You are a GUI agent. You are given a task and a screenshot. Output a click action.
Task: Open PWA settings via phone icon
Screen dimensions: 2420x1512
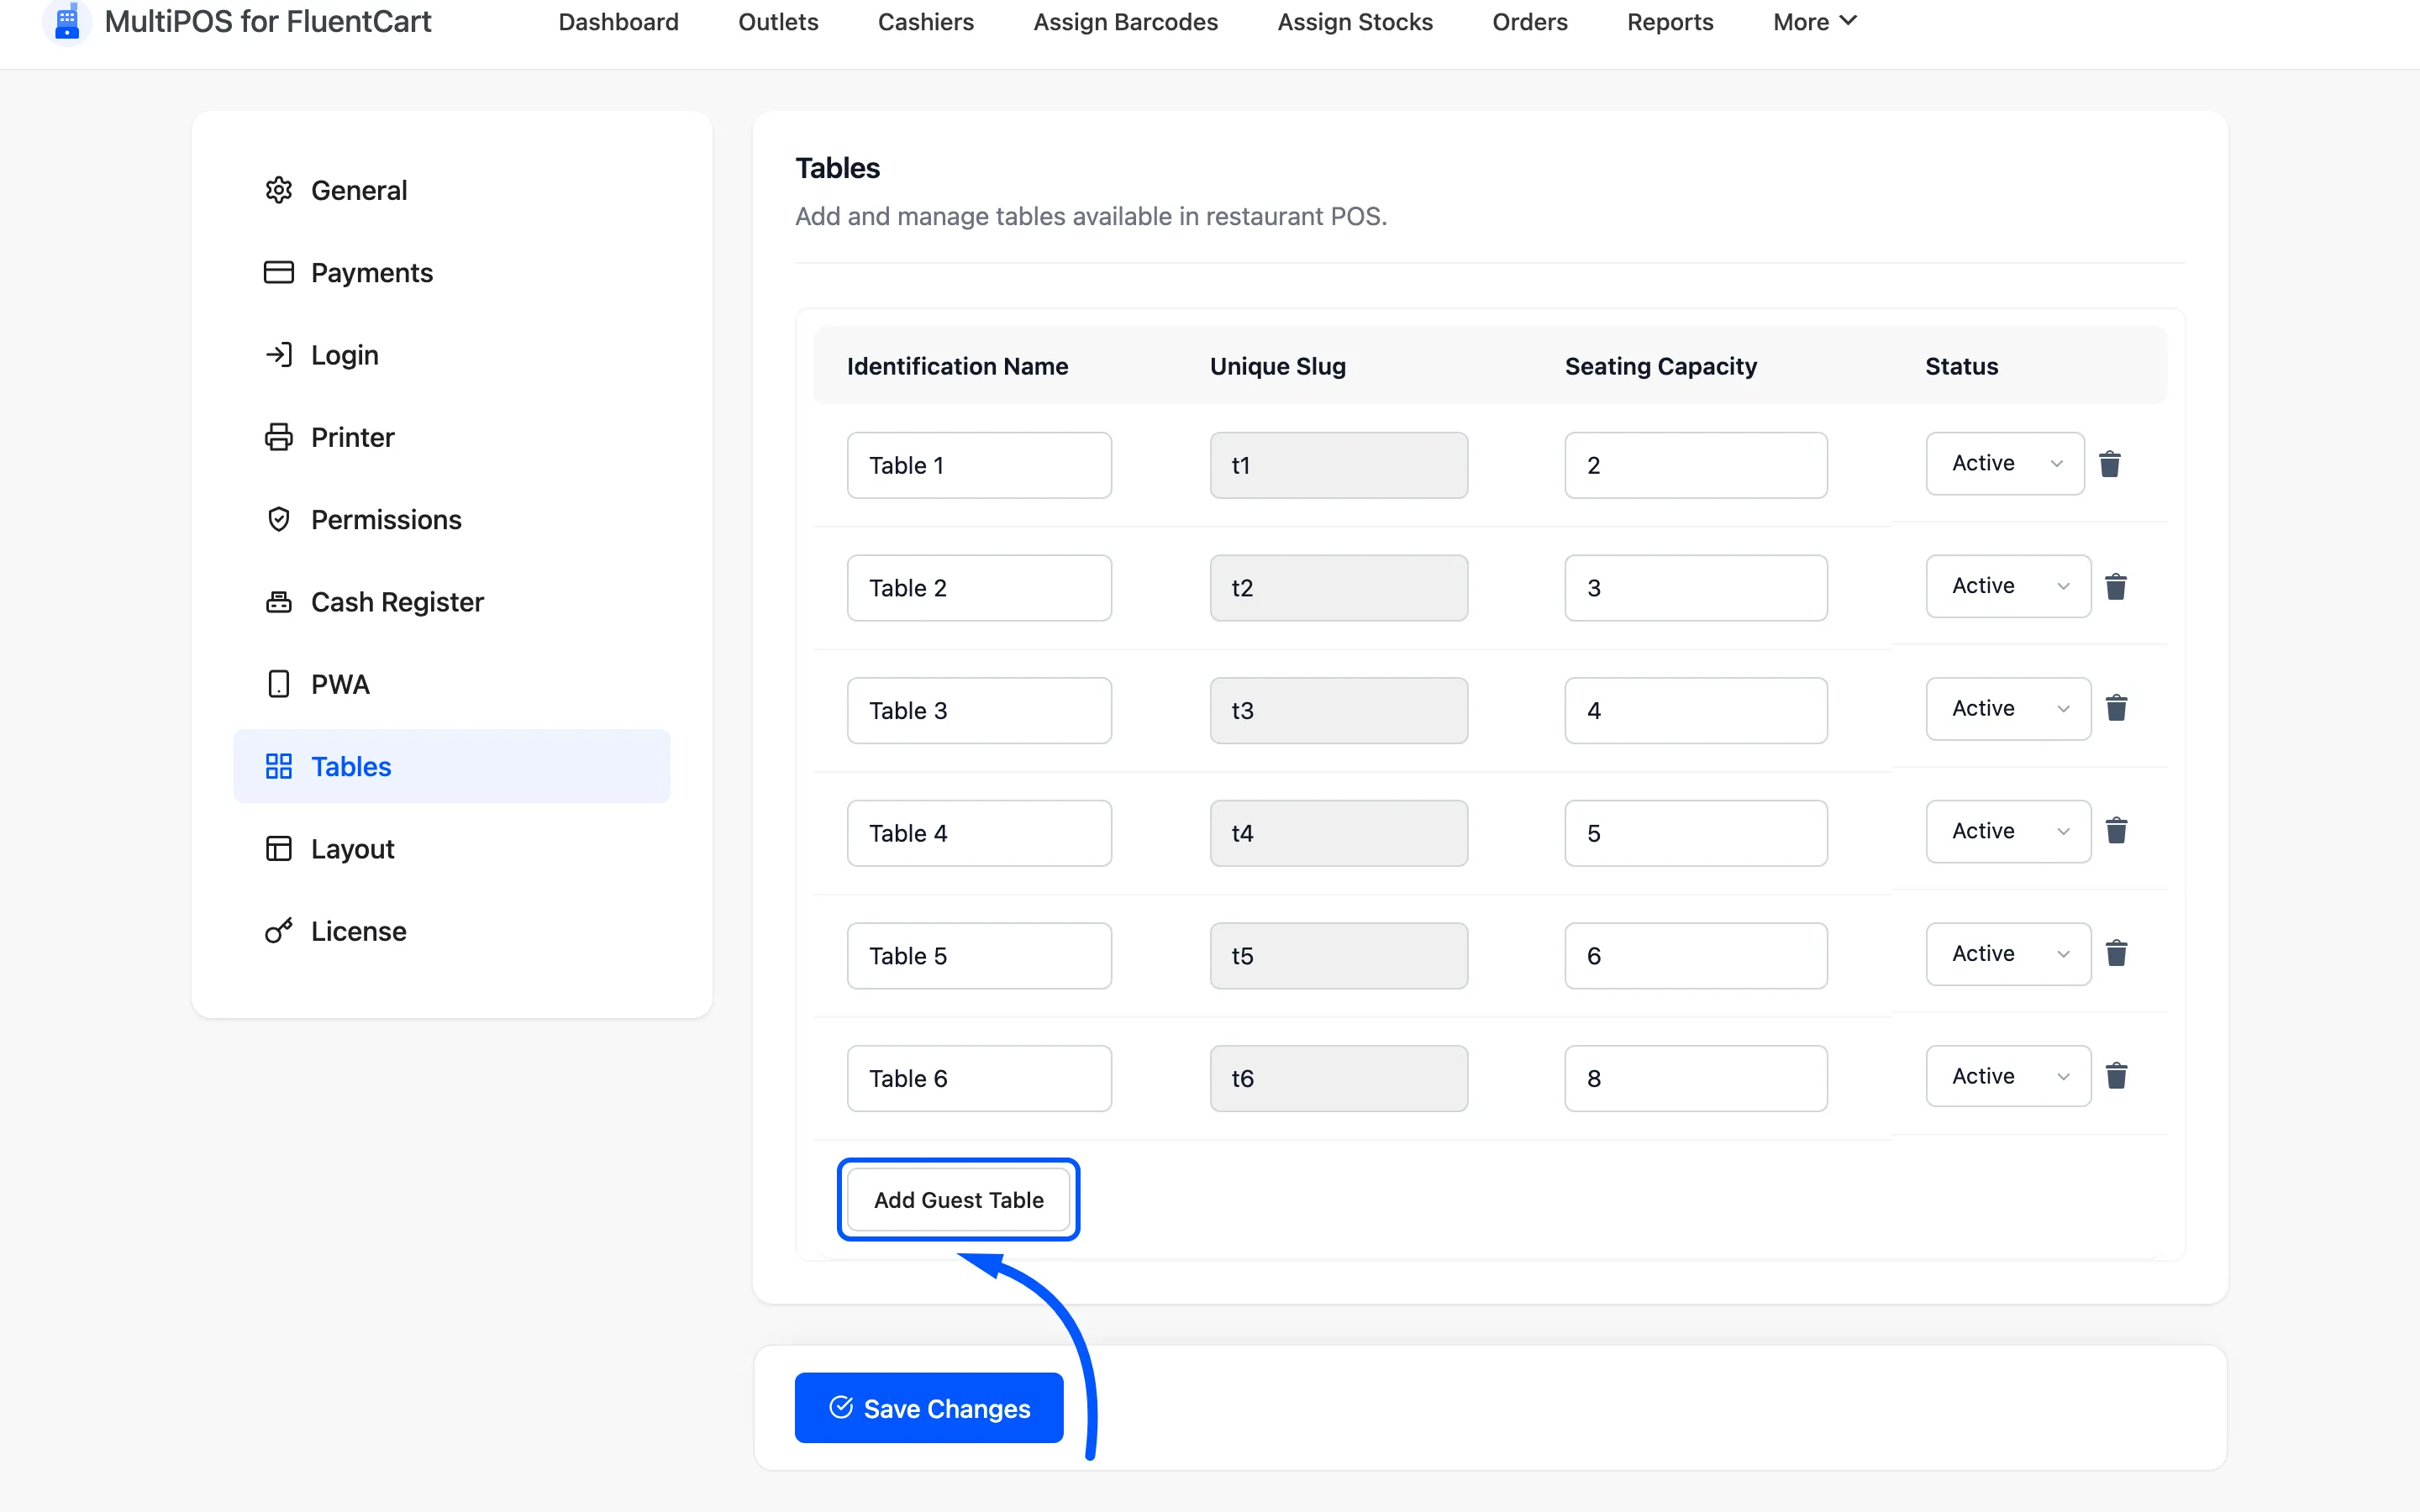[279, 684]
